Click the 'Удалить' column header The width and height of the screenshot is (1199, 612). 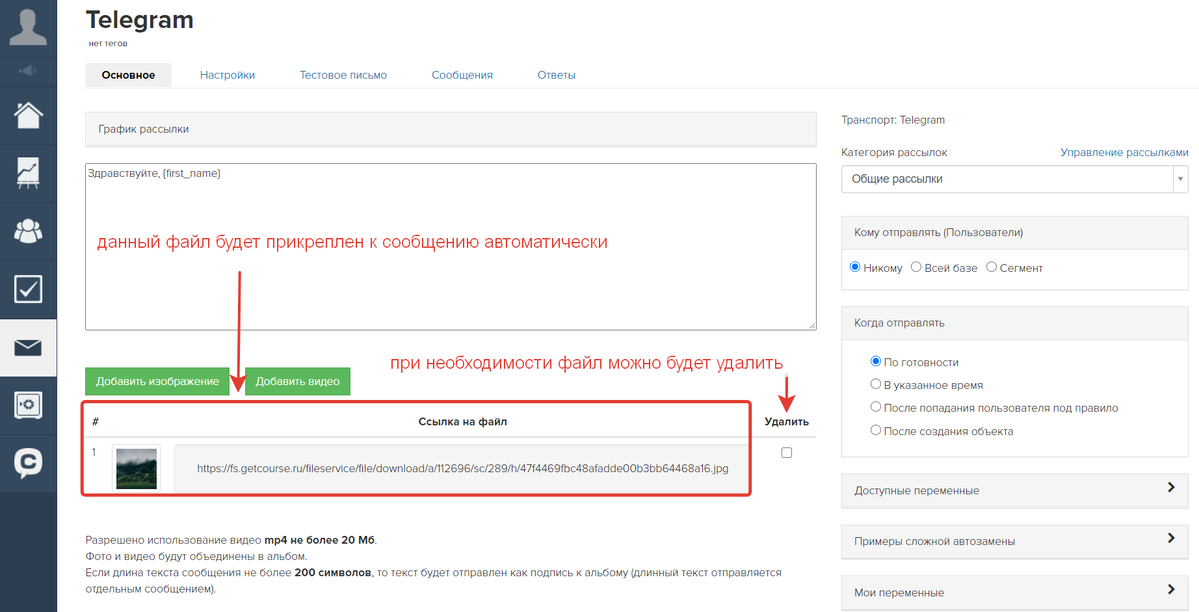tap(786, 422)
